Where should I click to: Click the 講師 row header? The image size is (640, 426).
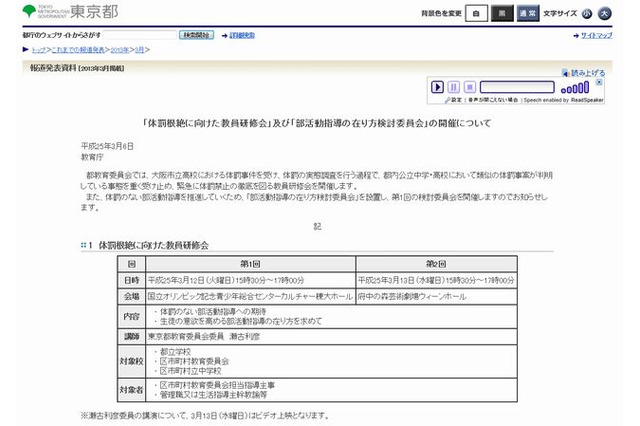tap(131, 337)
